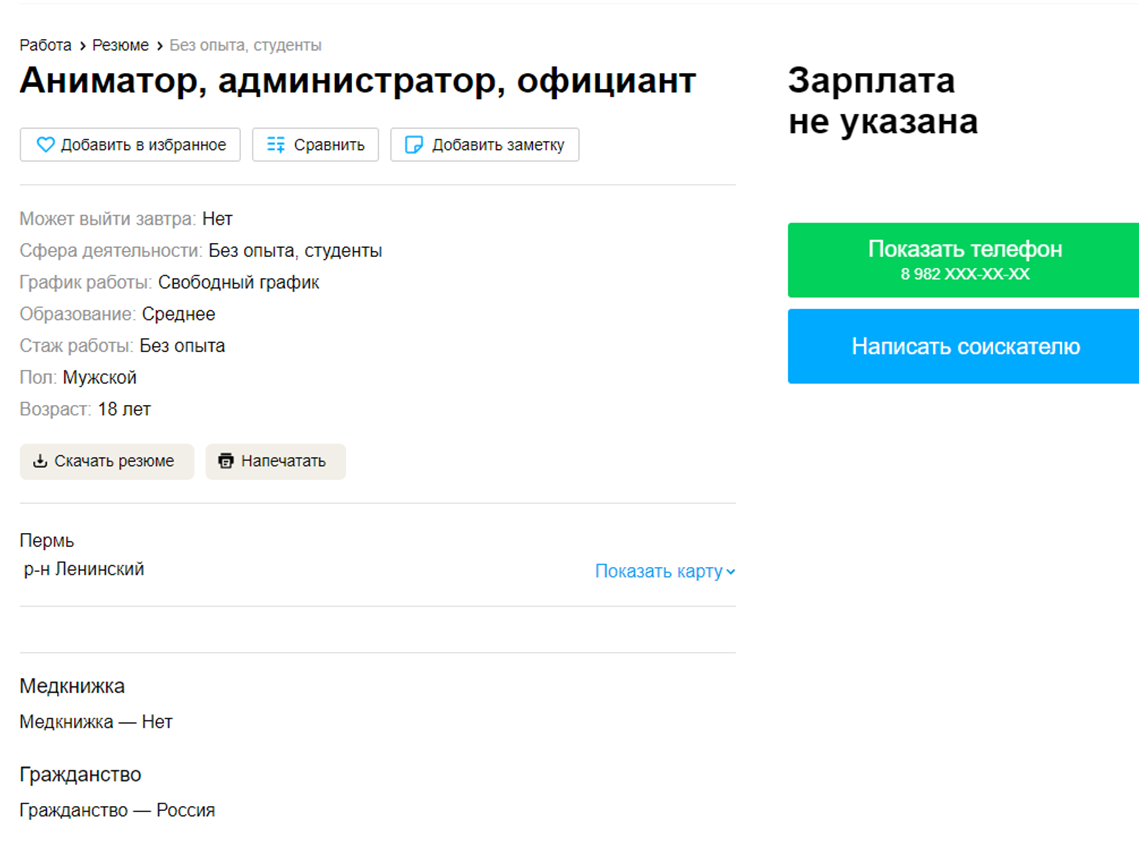Image resolution: width=1139 pixels, height=863 pixels.
Task: Click the label График работы:
Action: [x=86, y=283]
